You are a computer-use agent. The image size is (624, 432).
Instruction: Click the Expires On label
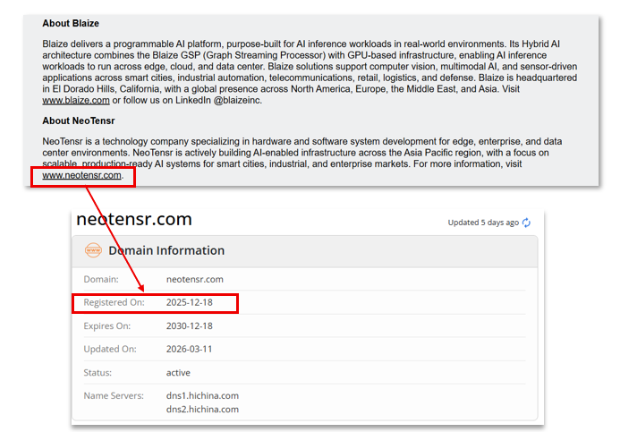coord(107,326)
